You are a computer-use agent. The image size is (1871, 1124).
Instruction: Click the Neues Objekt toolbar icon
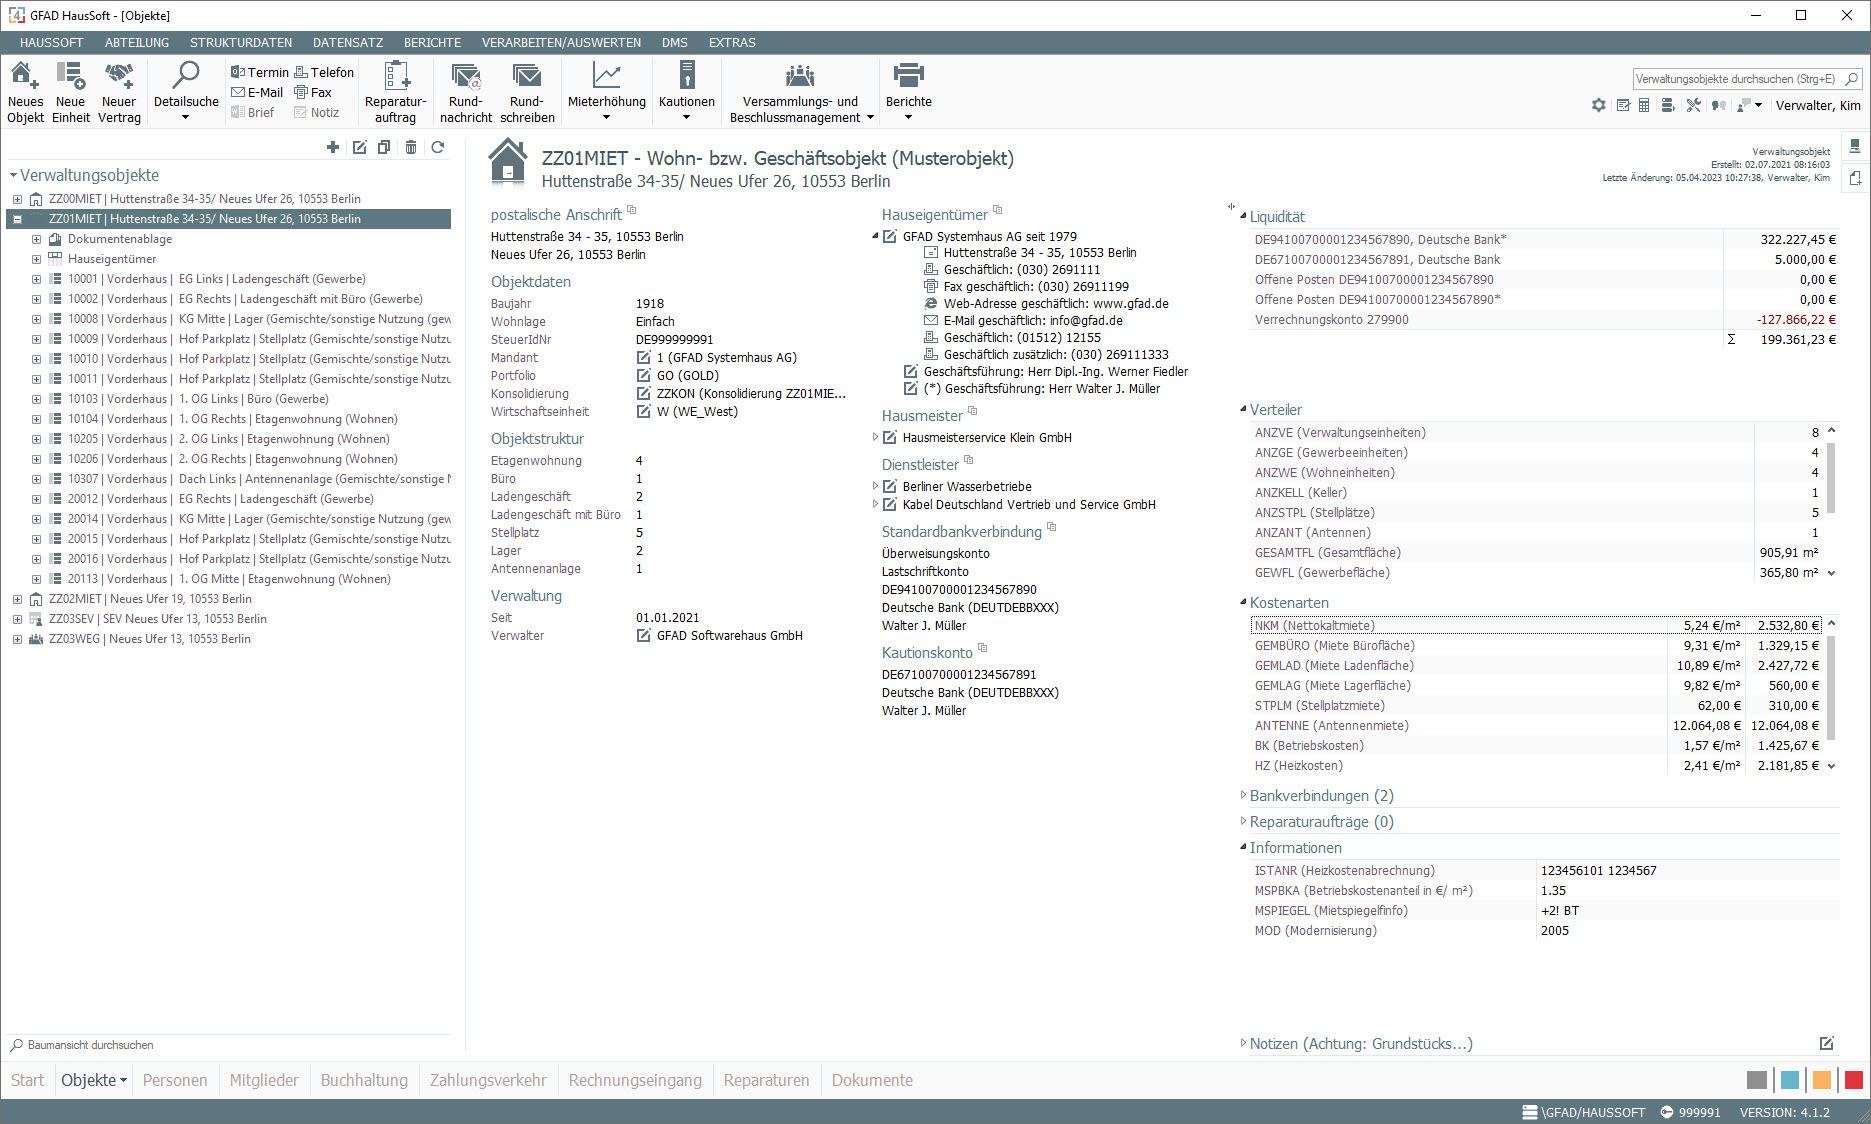pos(25,76)
